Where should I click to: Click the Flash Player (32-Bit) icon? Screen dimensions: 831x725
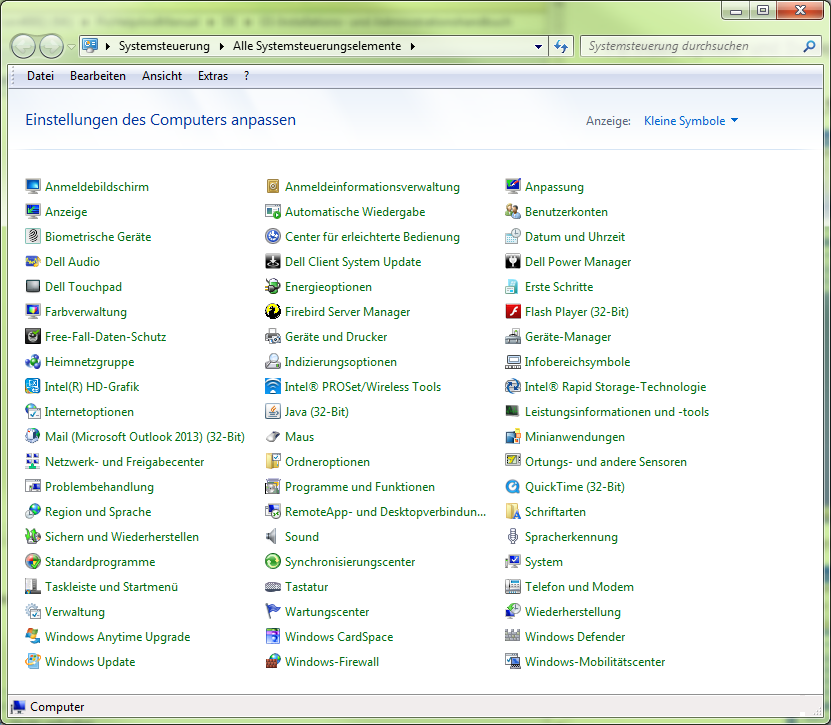coord(512,311)
